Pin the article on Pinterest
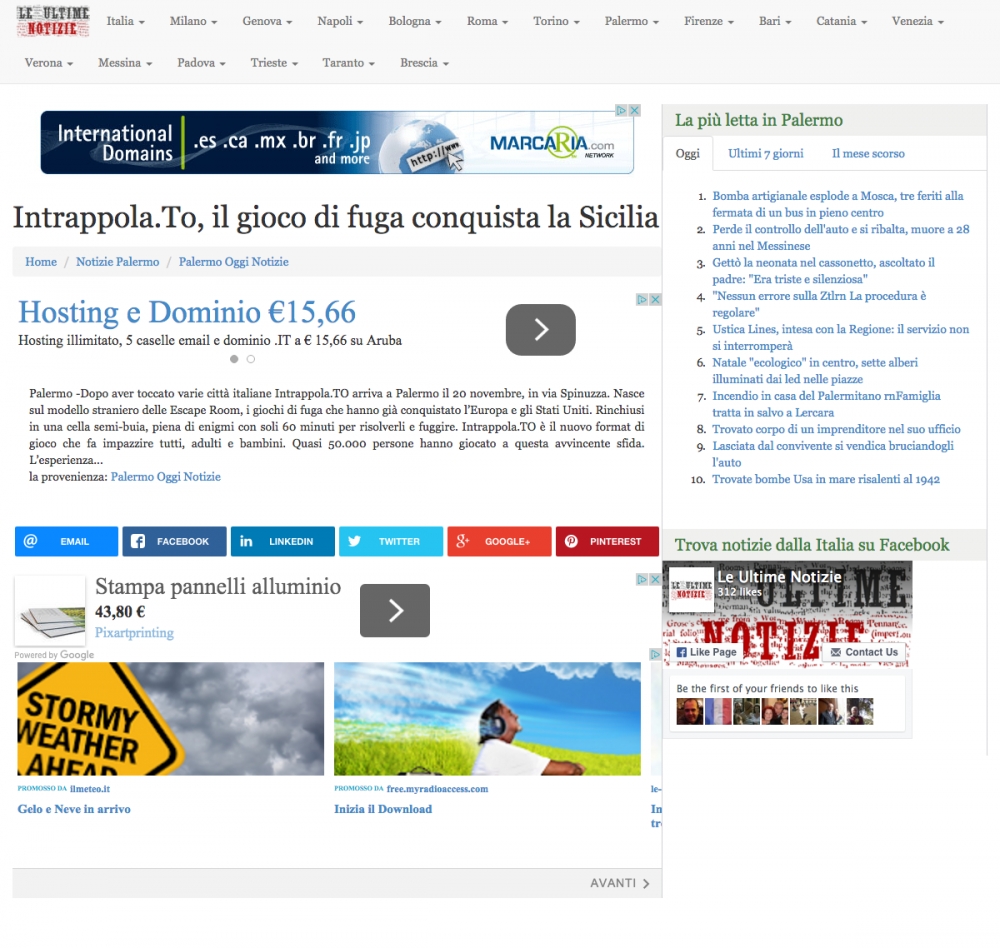1000x948 pixels. click(607, 541)
